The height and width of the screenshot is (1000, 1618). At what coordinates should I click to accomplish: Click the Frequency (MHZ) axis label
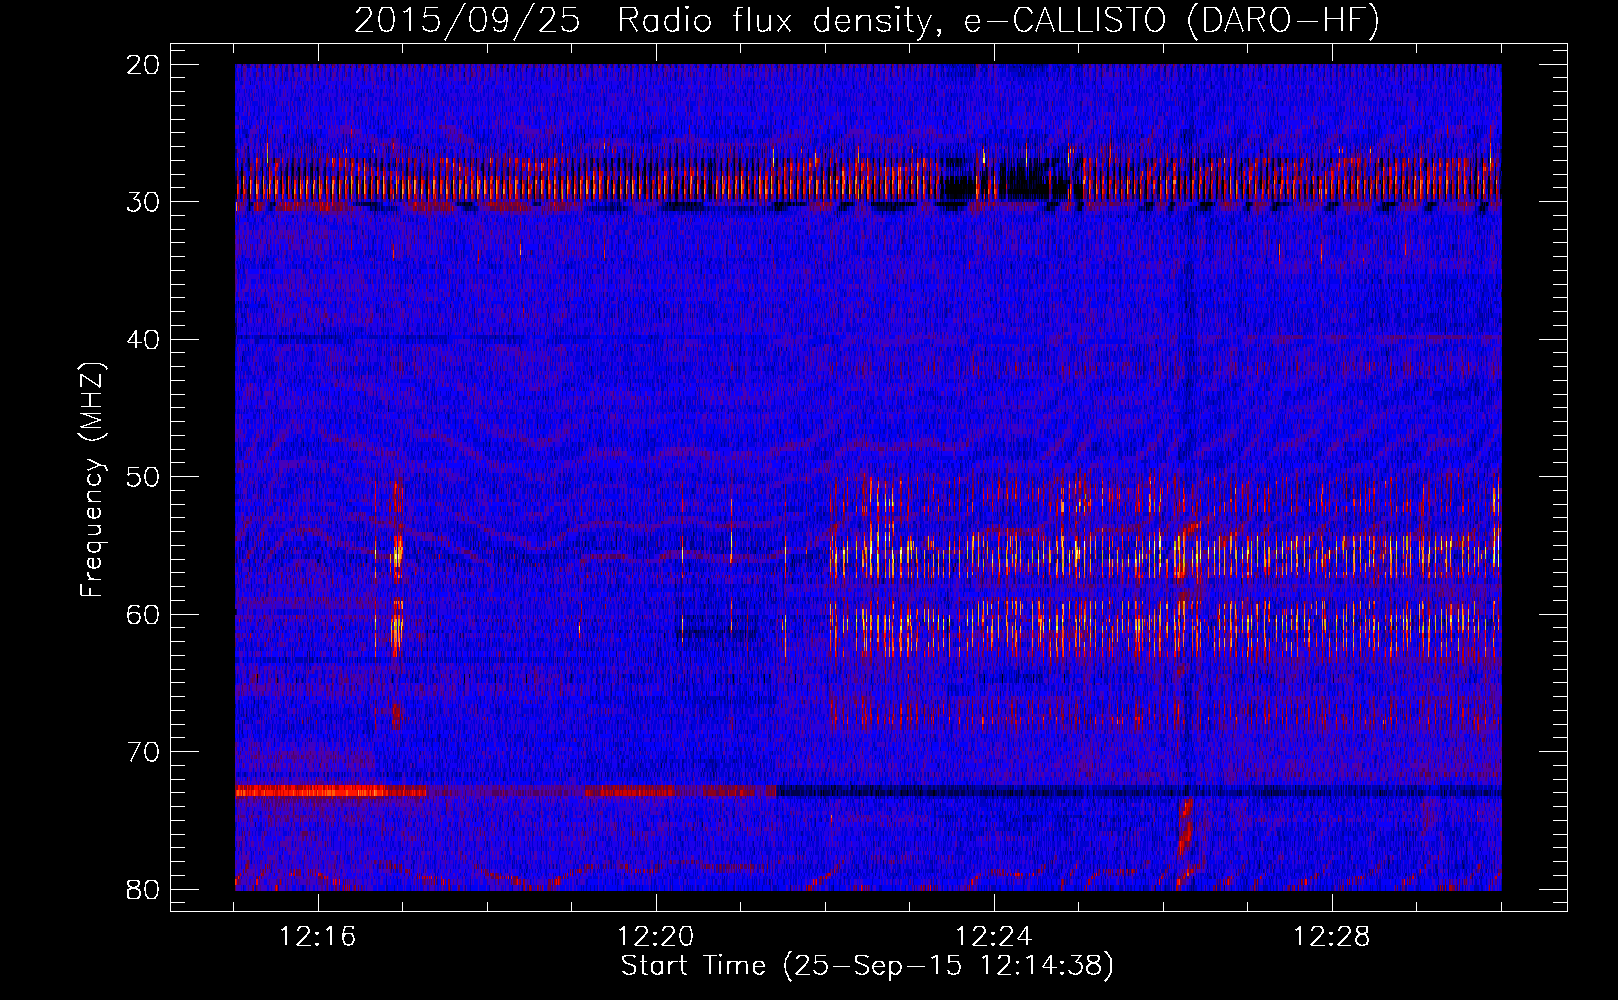pos(92,480)
